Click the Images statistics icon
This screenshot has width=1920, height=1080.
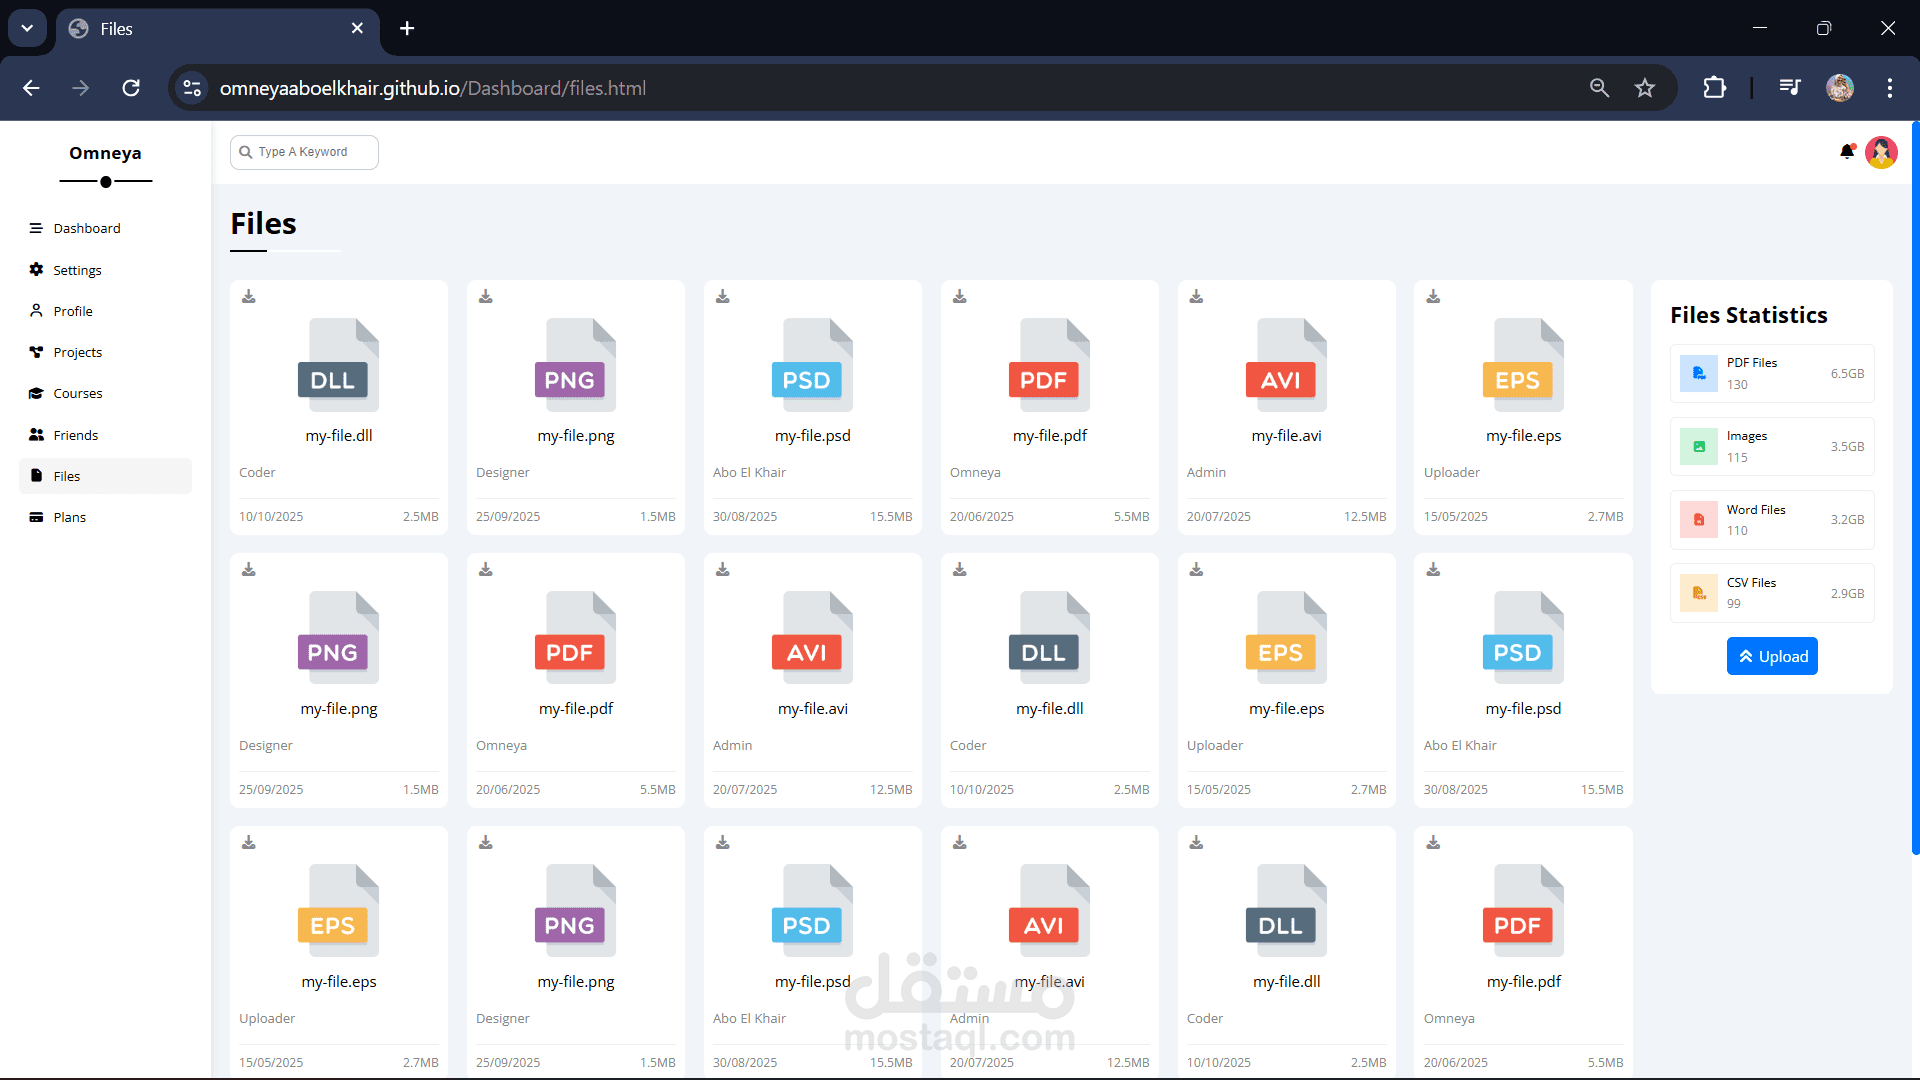click(1698, 447)
